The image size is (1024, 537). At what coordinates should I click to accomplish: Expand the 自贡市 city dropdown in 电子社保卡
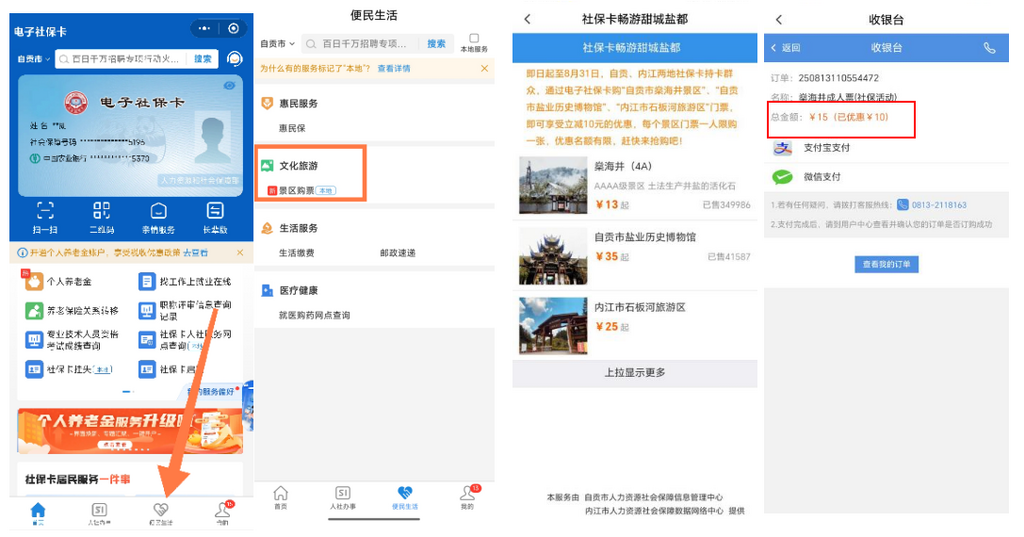click(x=33, y=59)
